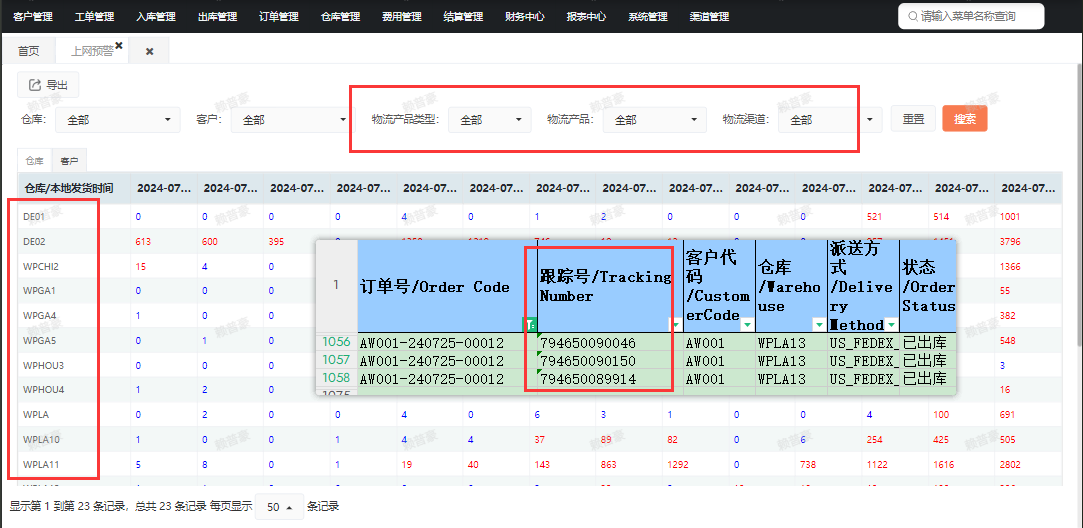Select the WPLA warehouse row label
The image size is (1083, 528).
(x=36, y=415)
